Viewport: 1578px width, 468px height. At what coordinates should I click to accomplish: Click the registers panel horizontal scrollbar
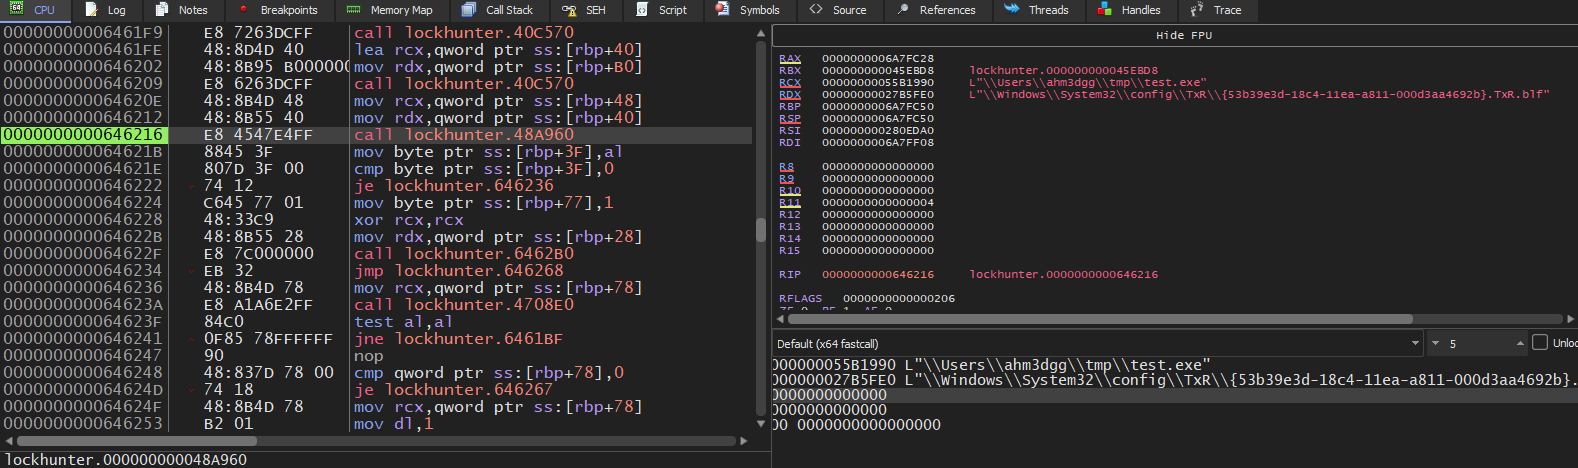1100,319
